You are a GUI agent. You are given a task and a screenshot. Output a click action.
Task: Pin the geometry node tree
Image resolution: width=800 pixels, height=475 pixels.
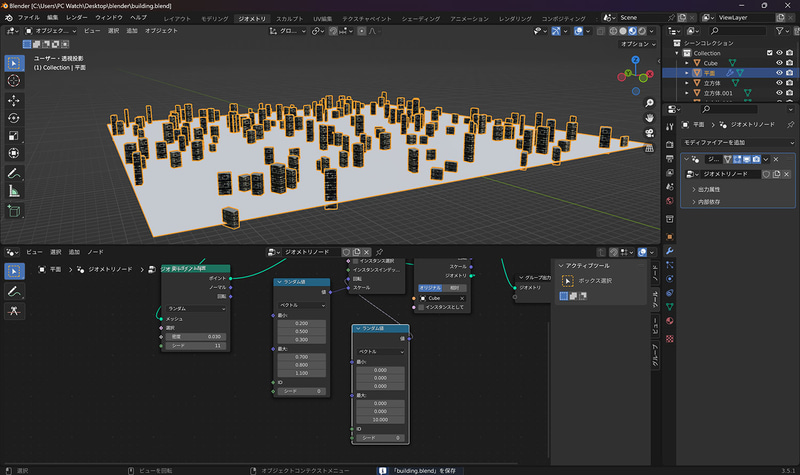380,252
